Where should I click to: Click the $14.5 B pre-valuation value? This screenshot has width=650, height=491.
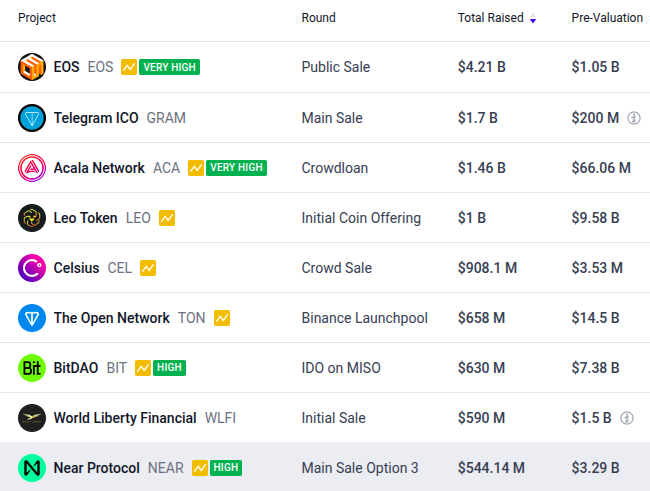tap(596, 318)
